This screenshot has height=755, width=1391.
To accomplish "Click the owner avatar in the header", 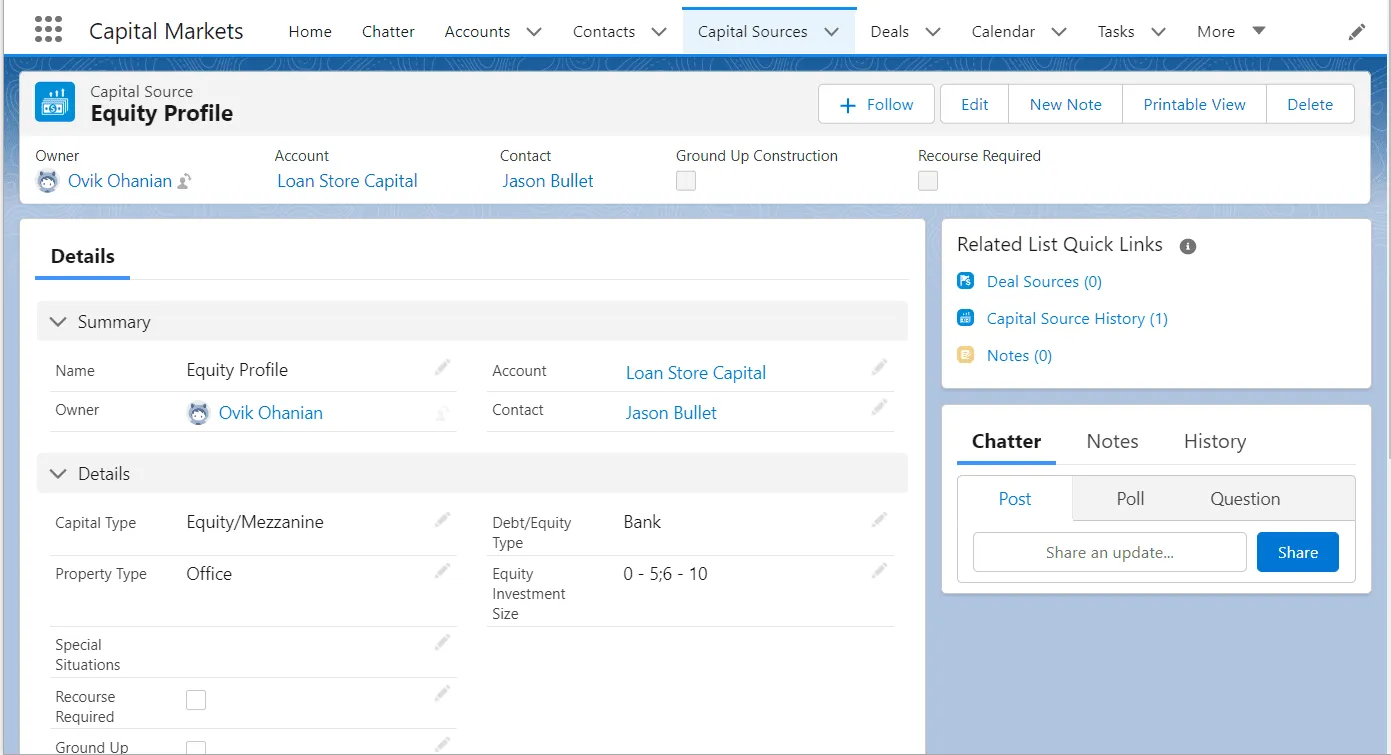I will point(47,181).
